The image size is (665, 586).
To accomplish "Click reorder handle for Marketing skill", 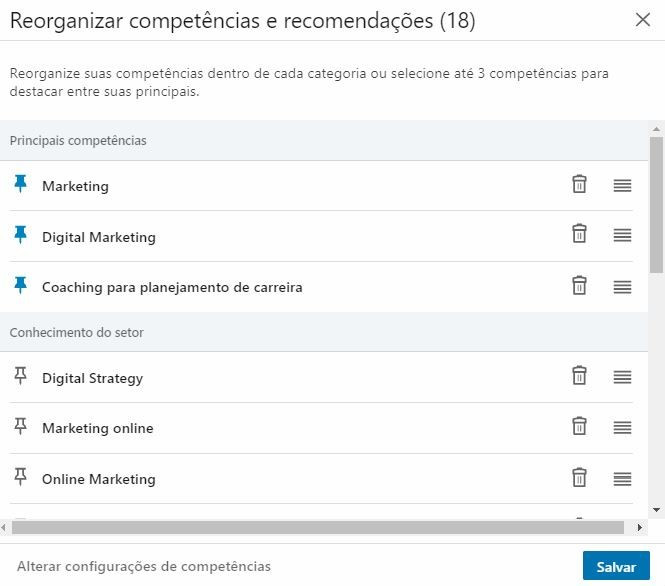I will [622, 185].
